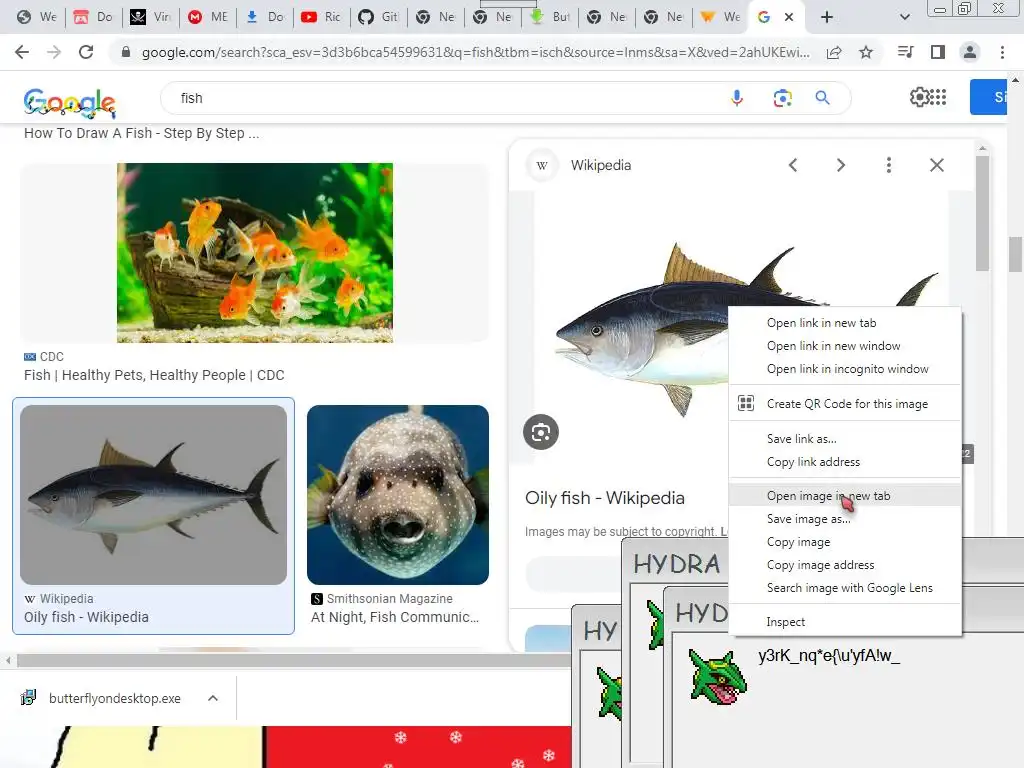Viewport: 1024px width, 768px height.
Task: Open the At Night, Fish Communic... result link
Action: click(394, 617)
